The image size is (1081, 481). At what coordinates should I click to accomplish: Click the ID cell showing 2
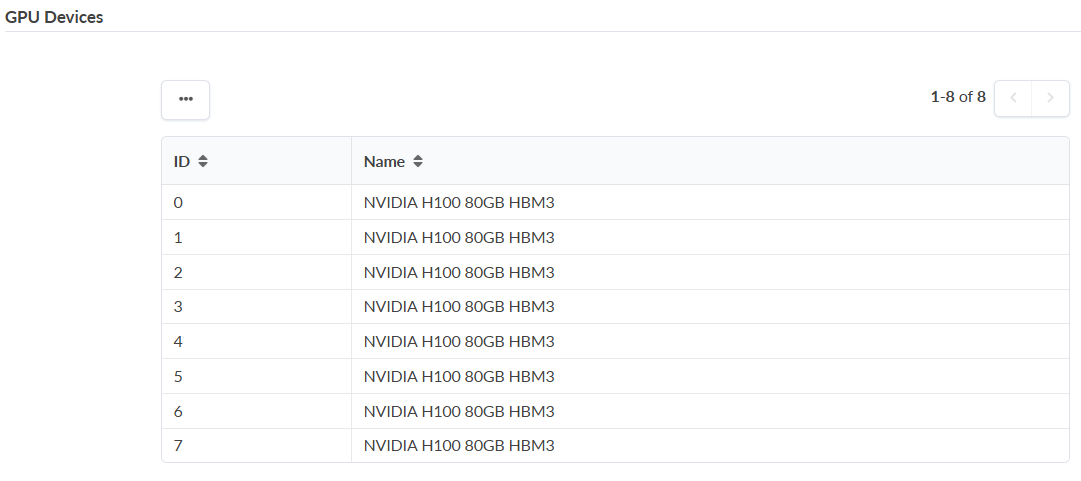[179, 272]
